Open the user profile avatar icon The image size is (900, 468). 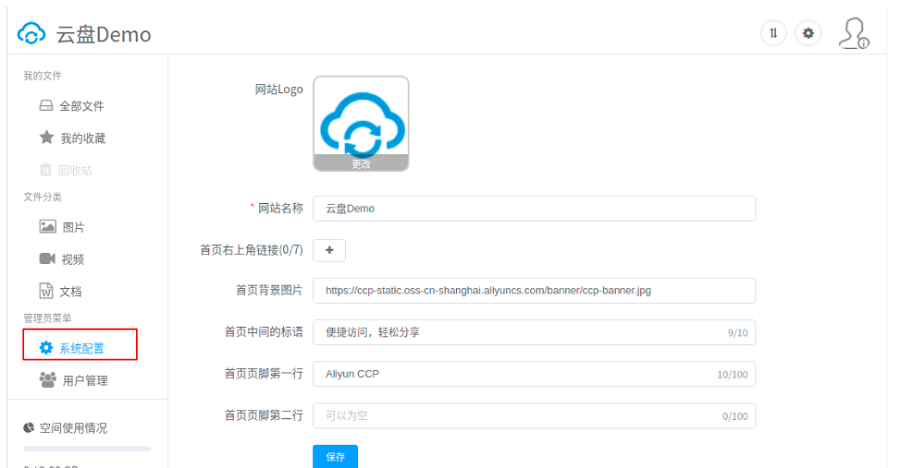click(853, 33)
